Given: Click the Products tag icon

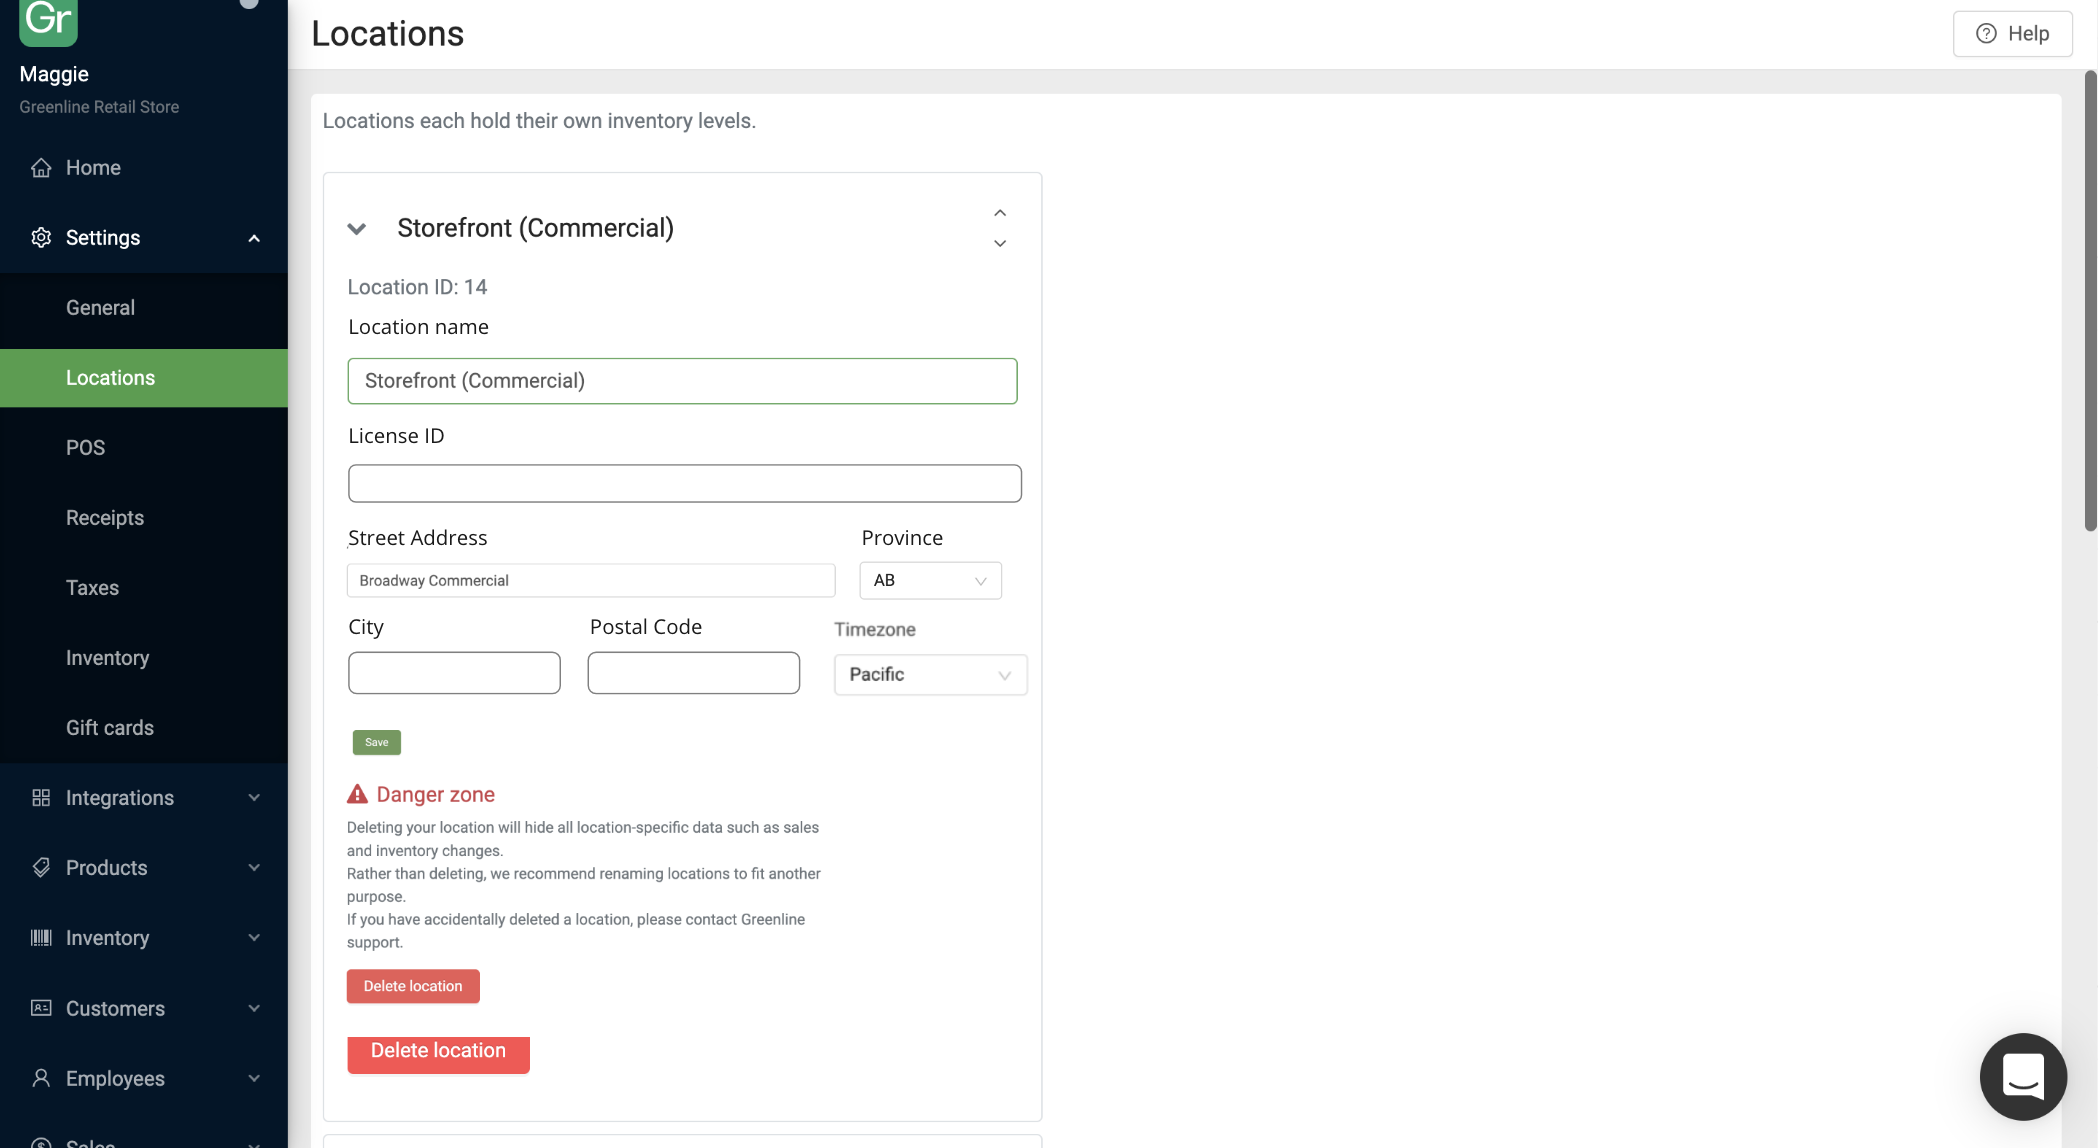Looking at the screenshot, I should pyautogui.click(x=41, y=868).
